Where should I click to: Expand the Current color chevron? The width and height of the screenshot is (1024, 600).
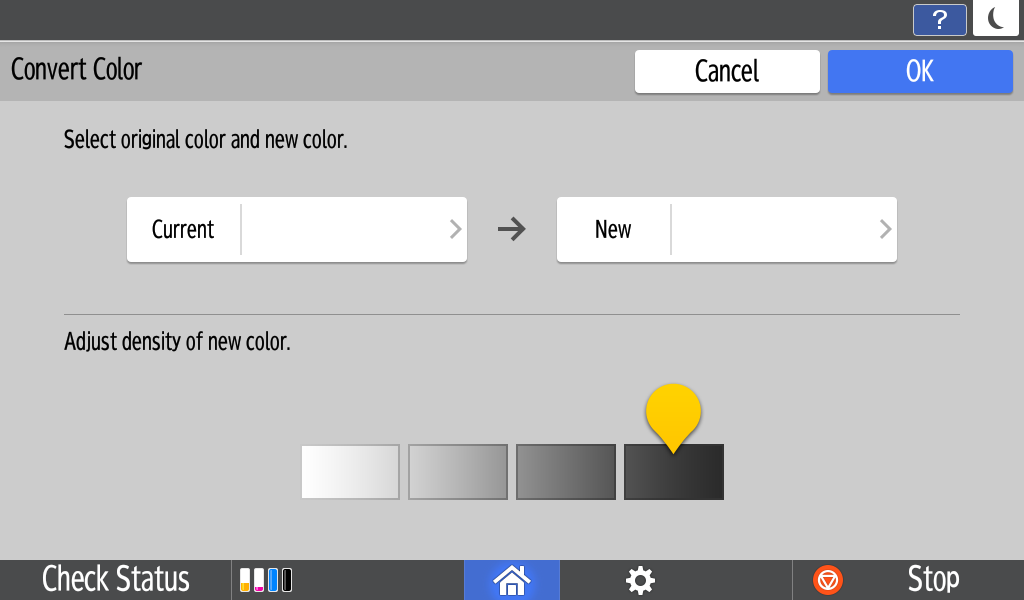pos(455,230)
